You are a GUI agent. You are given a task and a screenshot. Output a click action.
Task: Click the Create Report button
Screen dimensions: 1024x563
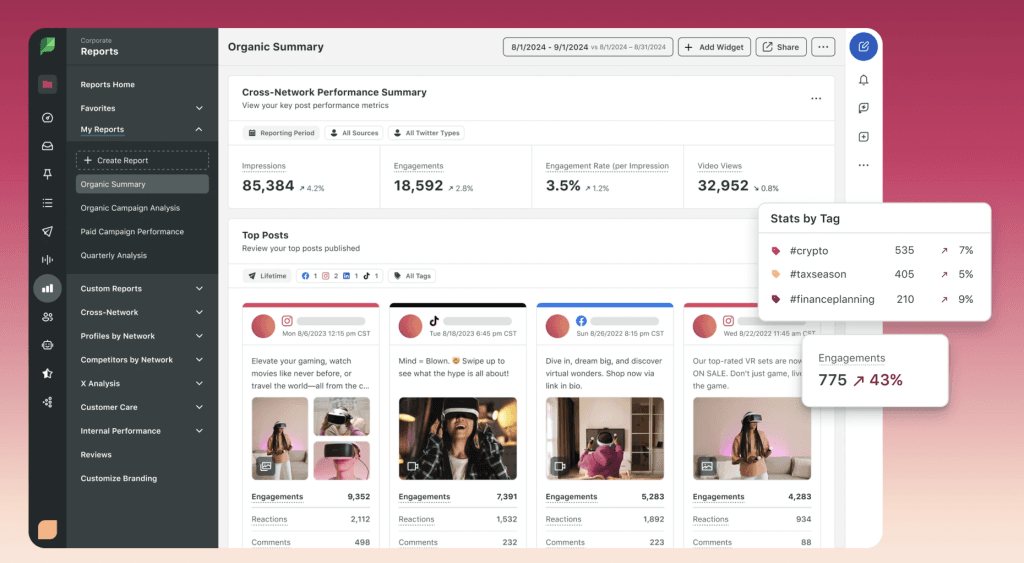(x=142, y=160)
